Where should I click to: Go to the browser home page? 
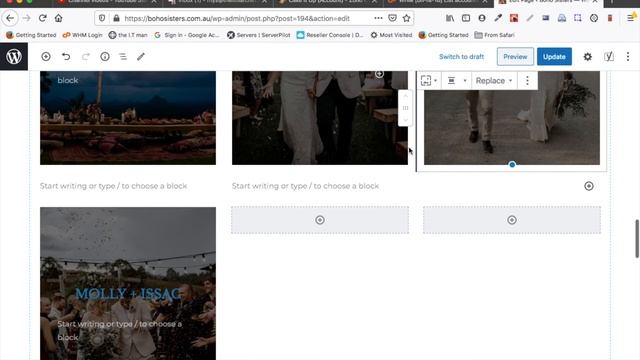point(58,18)
